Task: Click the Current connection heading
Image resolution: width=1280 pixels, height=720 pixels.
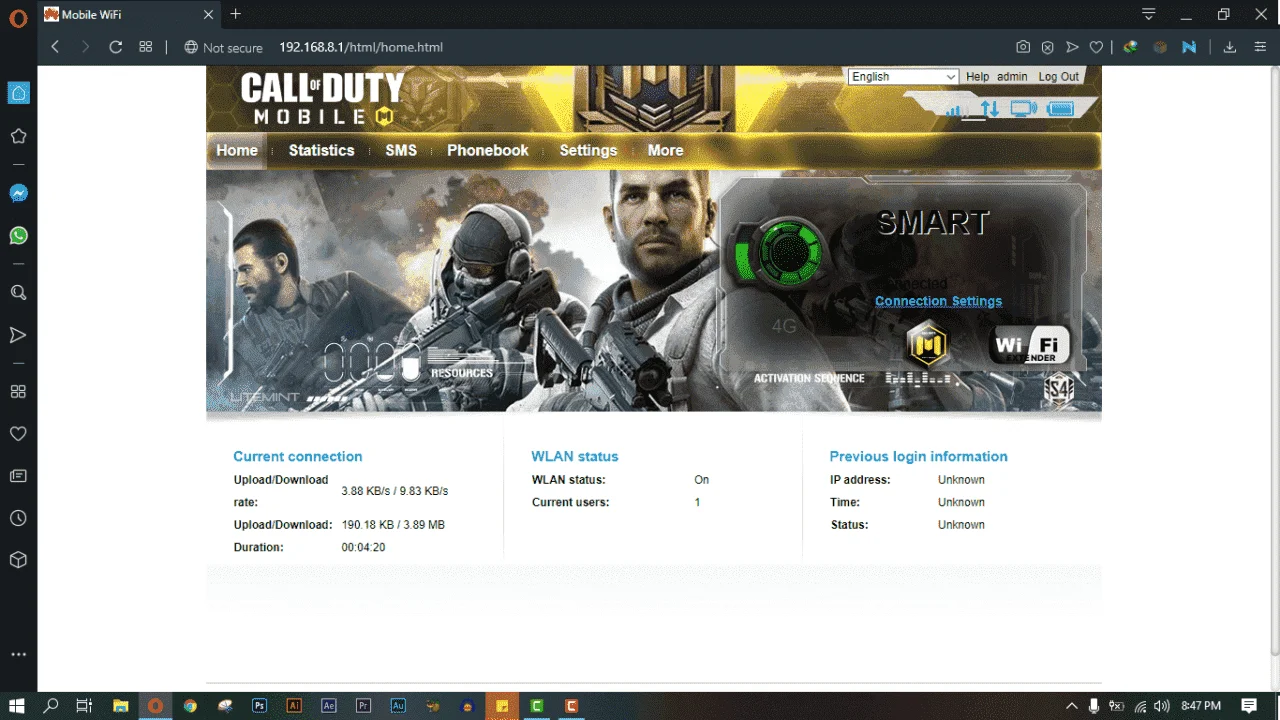Action: [298, 456]
